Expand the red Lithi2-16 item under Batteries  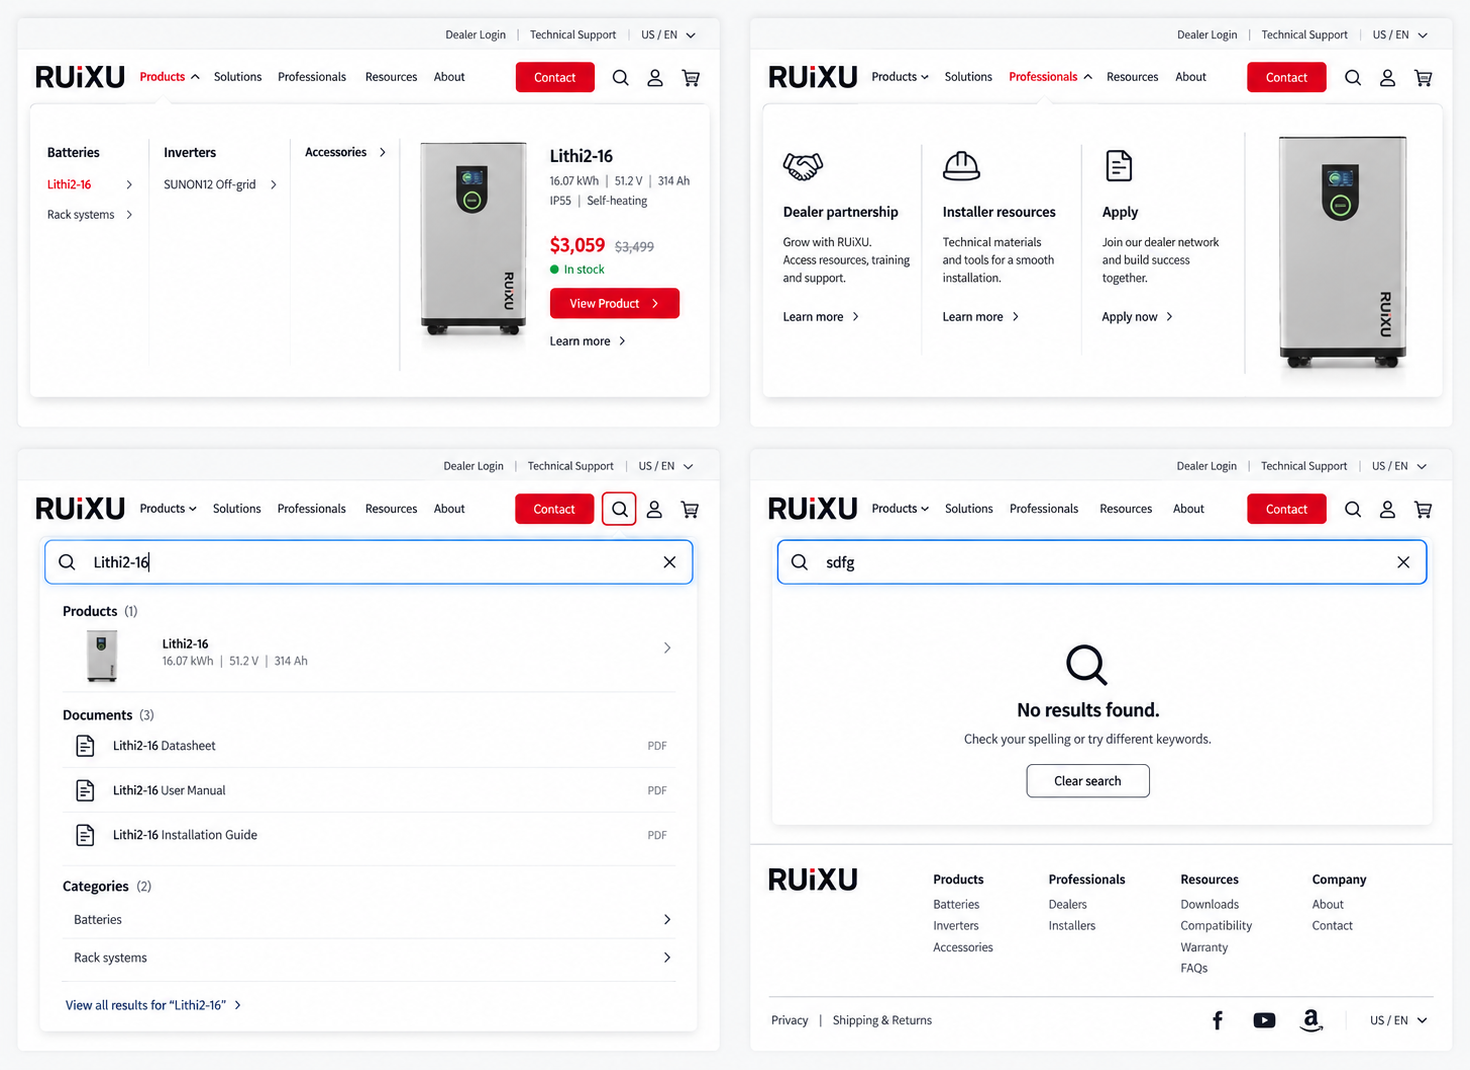click(x=90, y=185)
